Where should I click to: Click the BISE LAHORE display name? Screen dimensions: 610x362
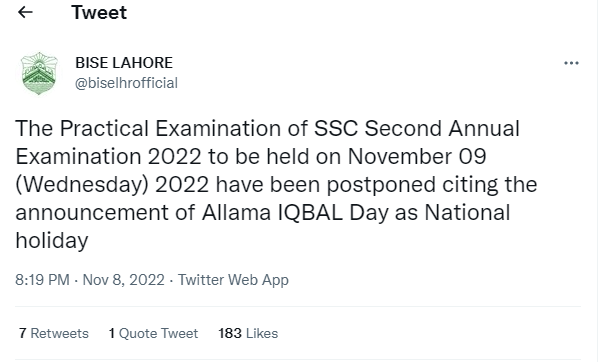124,63
